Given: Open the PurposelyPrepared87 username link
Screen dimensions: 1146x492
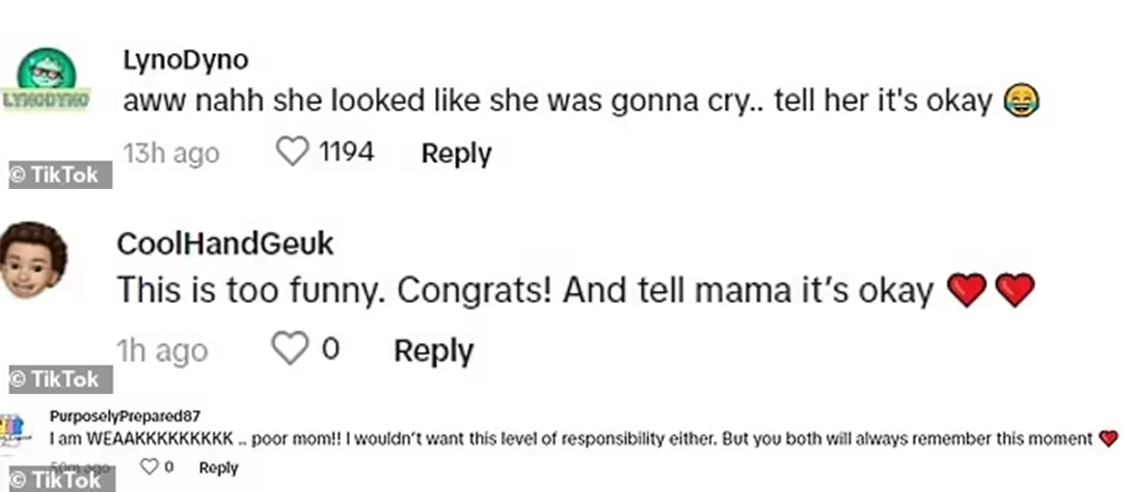Looking at the screenshot, I should tap(124, 417).
